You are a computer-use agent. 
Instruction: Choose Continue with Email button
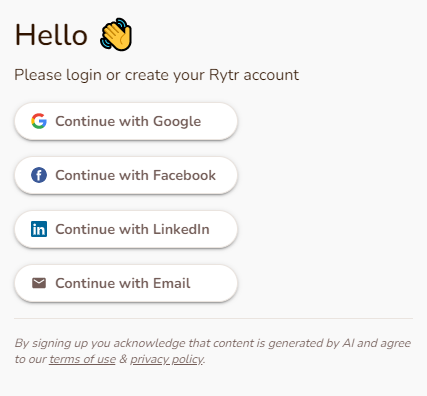tap(126, 283)
